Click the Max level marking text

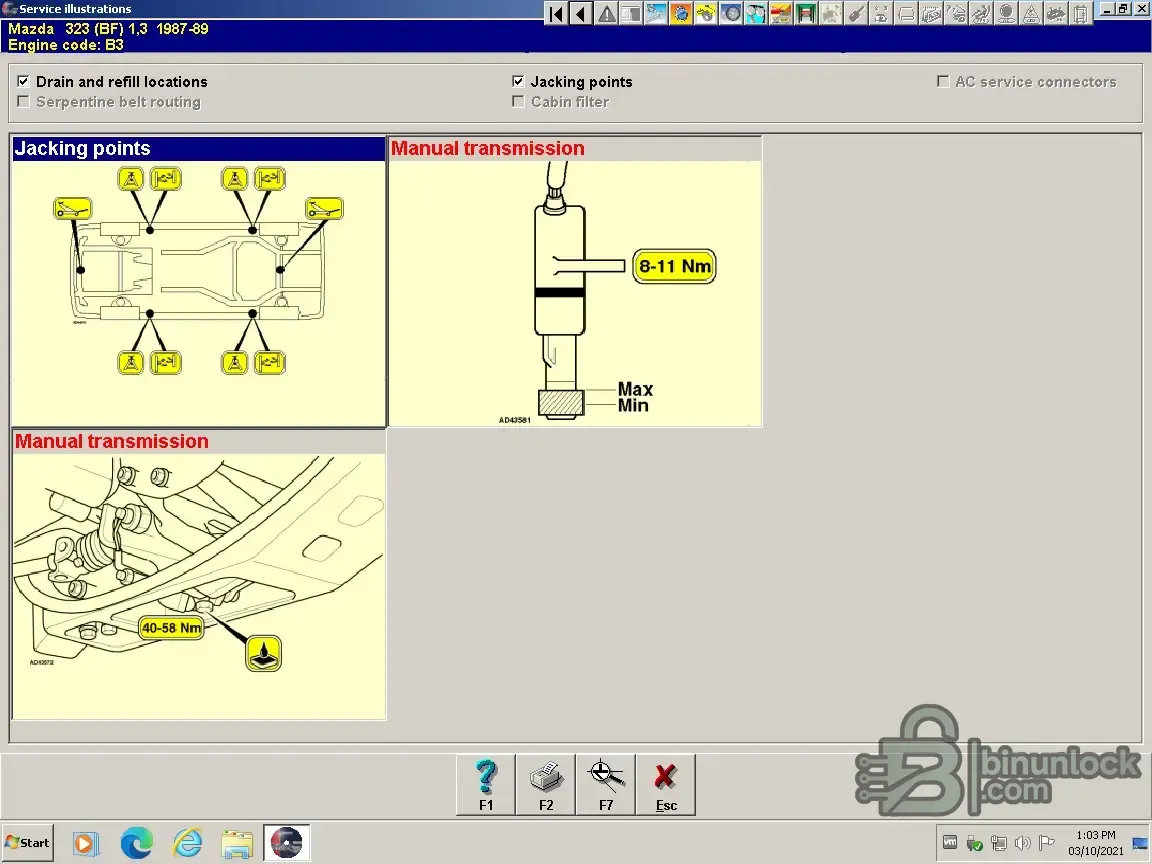(636, 389)
